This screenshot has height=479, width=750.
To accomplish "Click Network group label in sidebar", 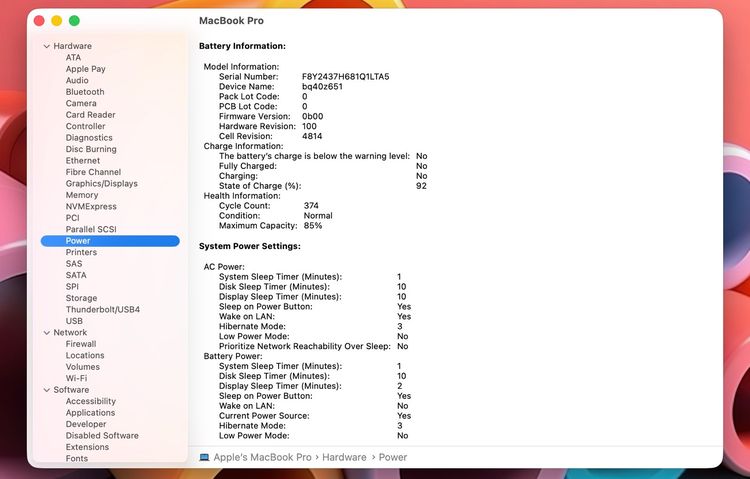I will pyautogui.click(x=70, y=333).
